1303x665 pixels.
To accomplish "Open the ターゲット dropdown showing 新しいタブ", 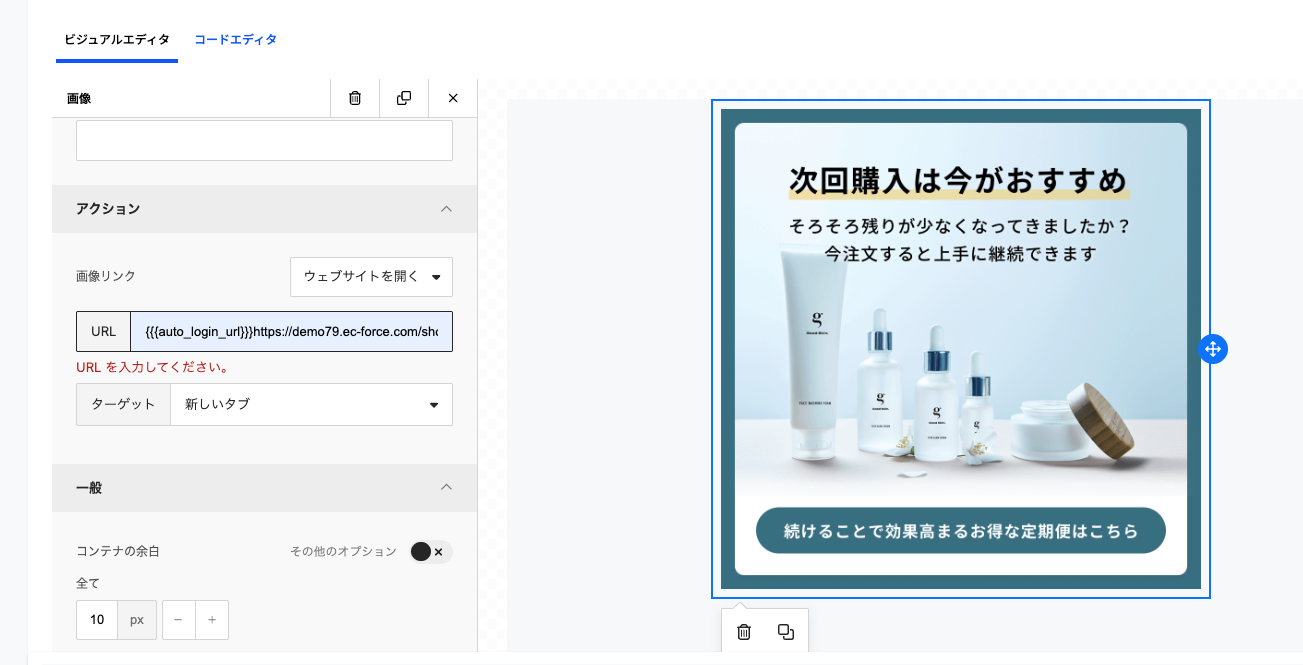I will (x=311, y=405).
